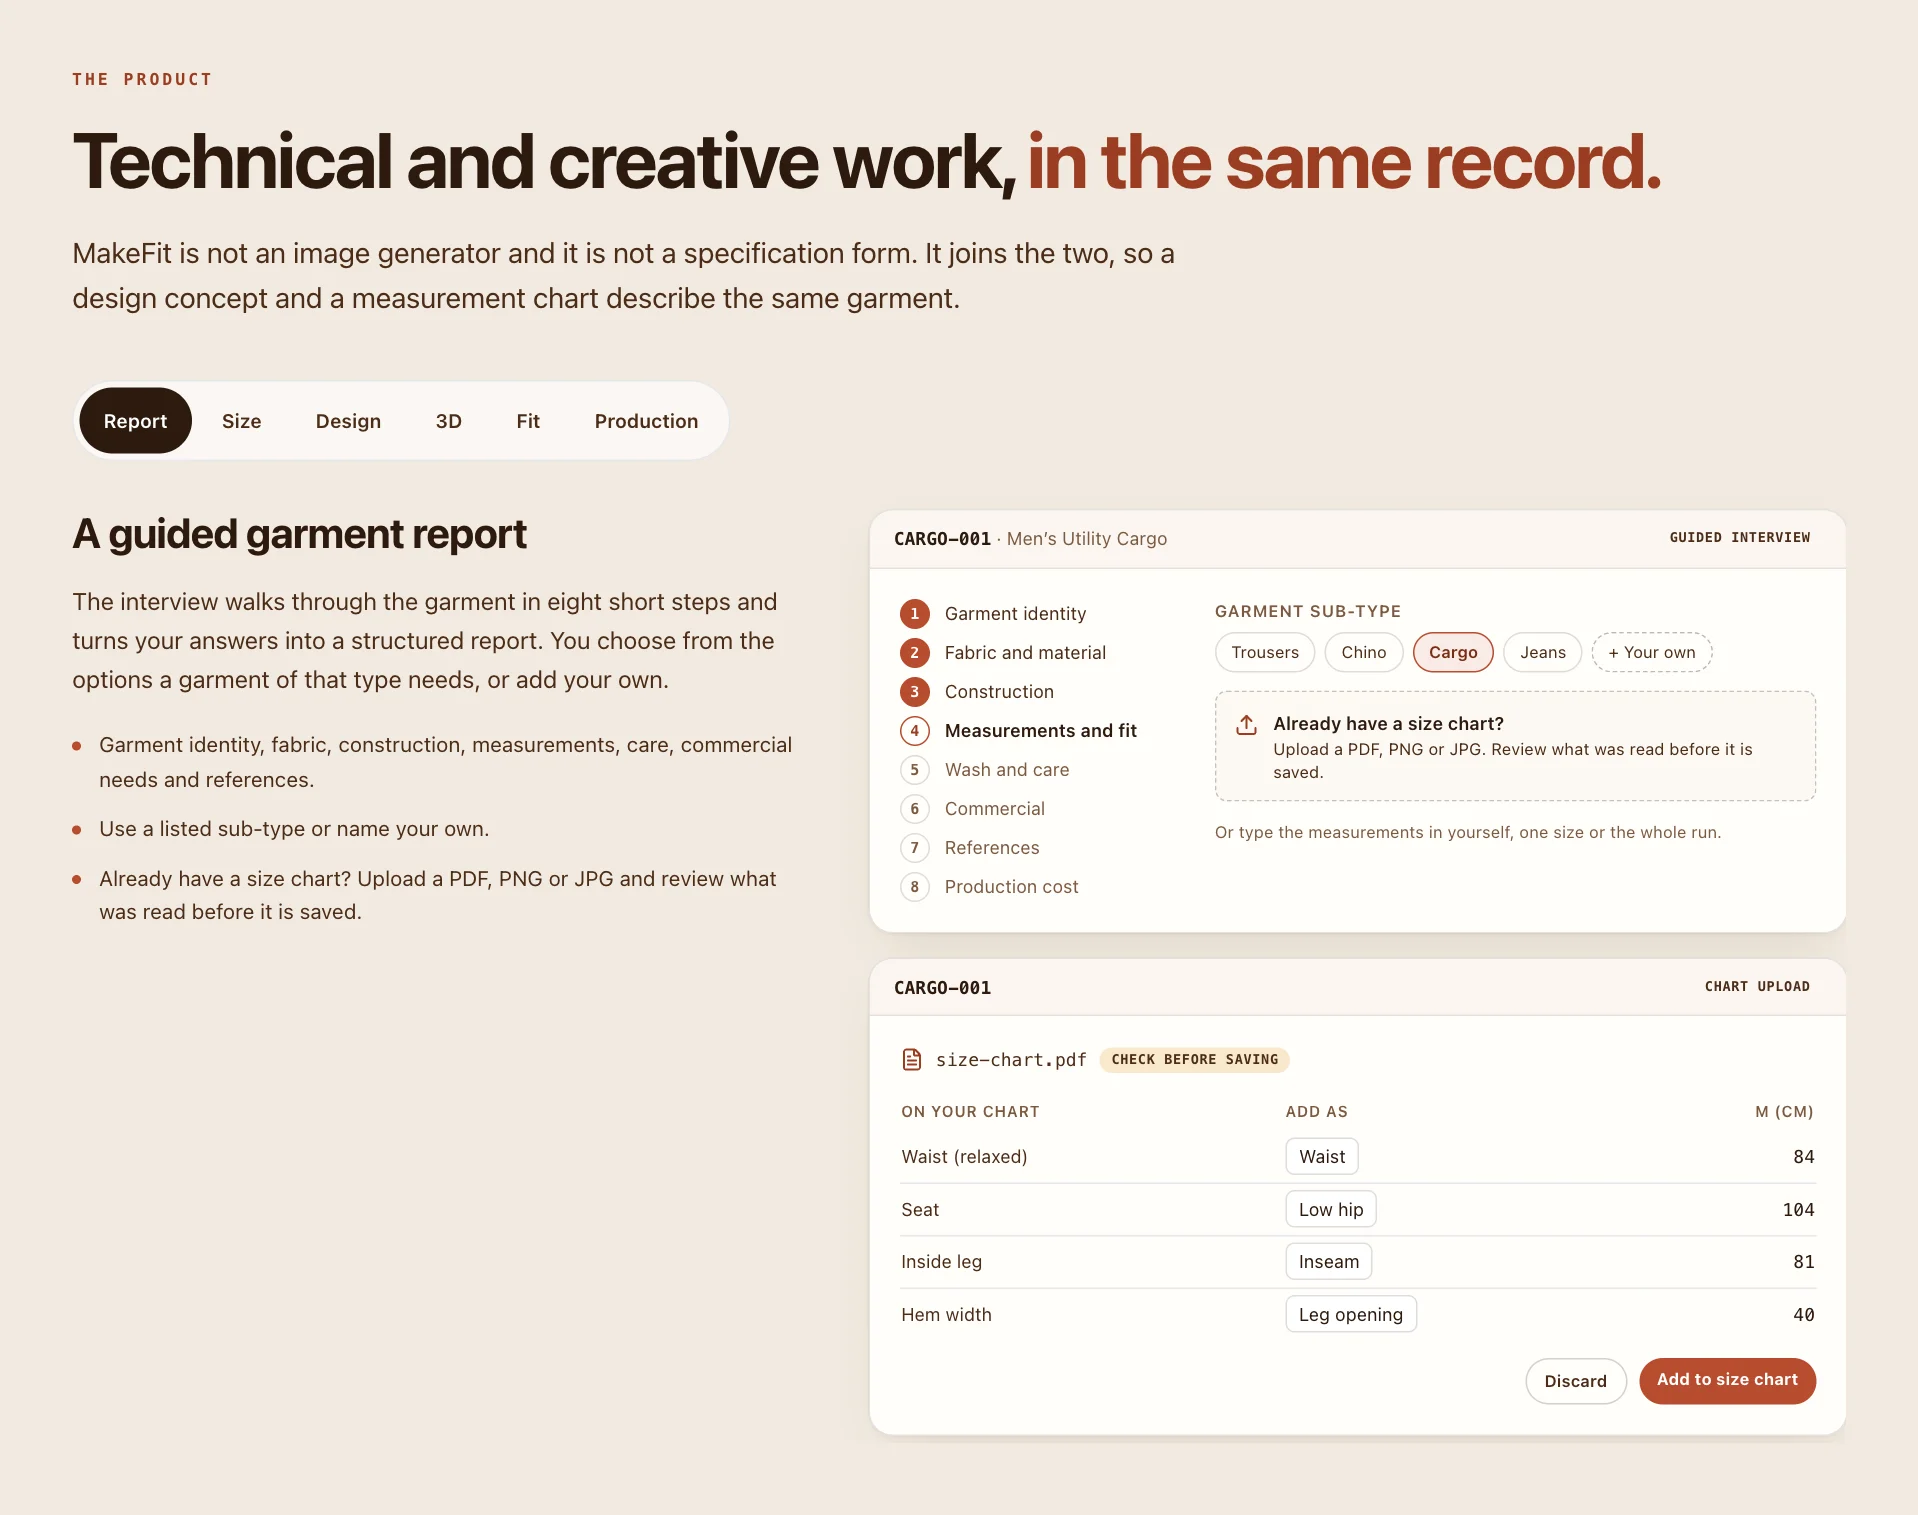Select step 7 circle for References

tap(914, 847)
